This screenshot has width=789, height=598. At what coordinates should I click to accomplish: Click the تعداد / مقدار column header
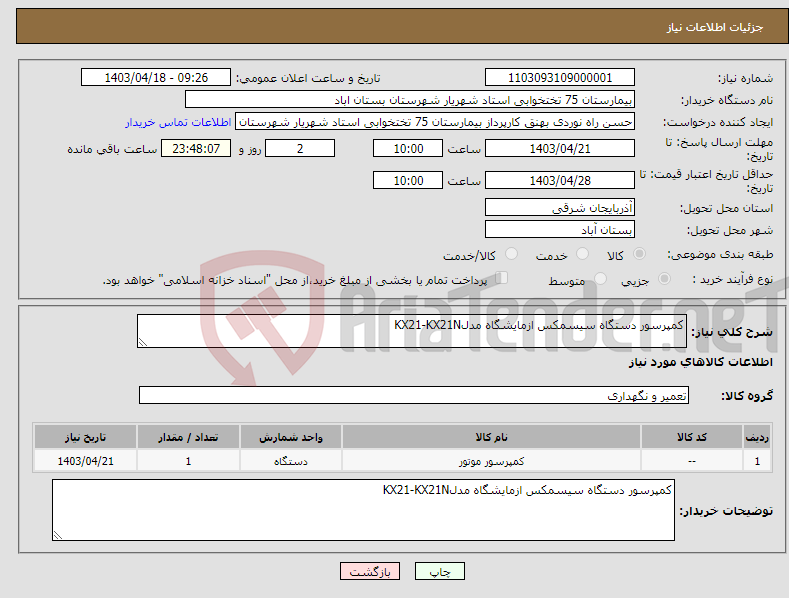[x=188, y=436]
